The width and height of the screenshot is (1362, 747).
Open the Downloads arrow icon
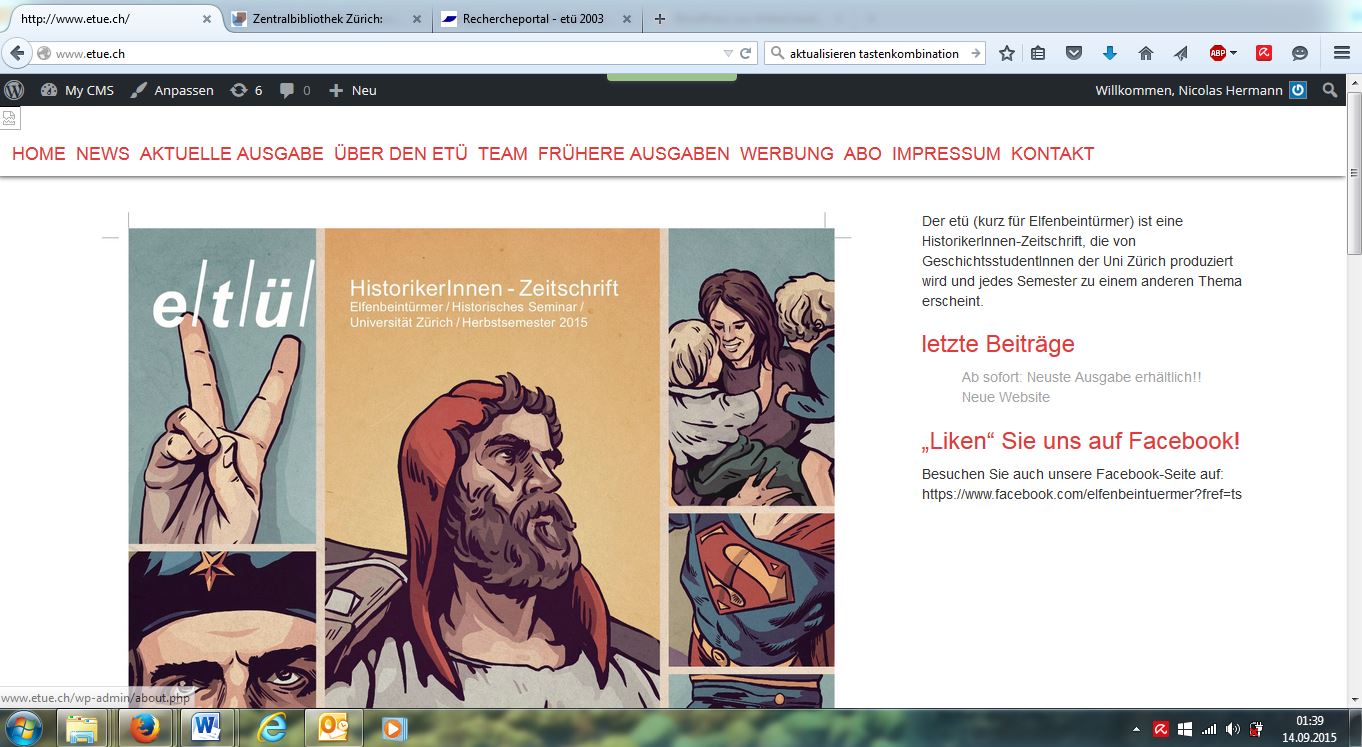pos(1110,54)
